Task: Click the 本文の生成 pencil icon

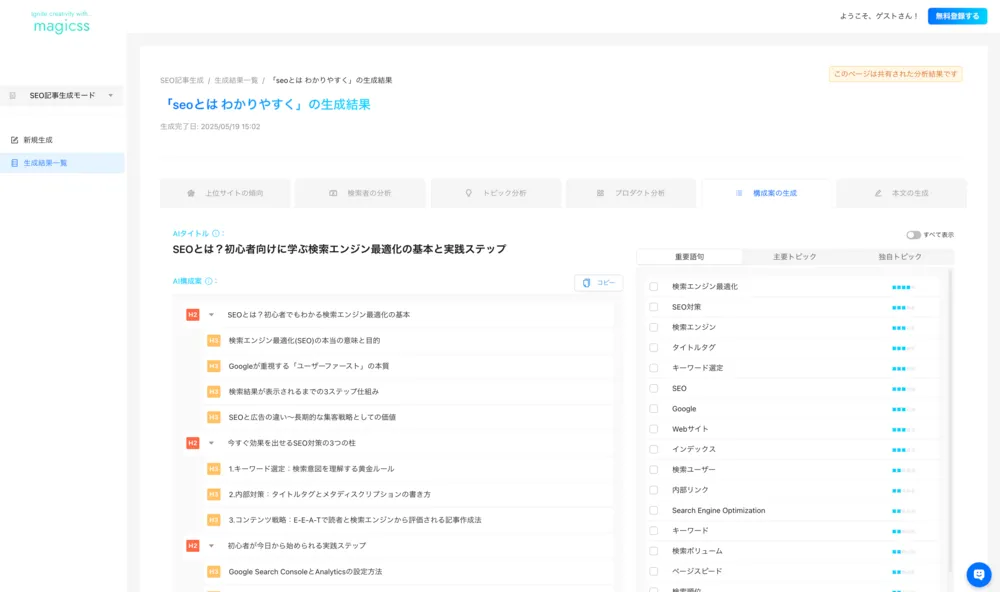Action: [878, 193]
